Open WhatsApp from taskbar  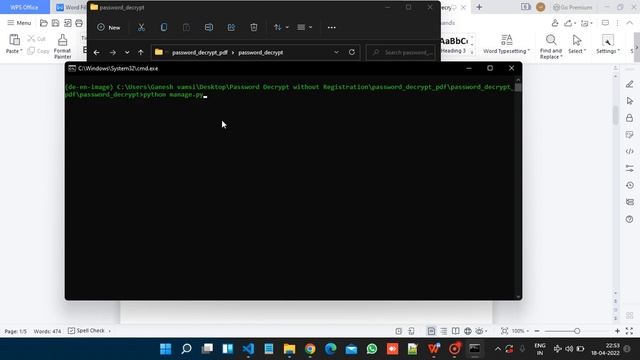pyautogui.click(x=371, y=349)
